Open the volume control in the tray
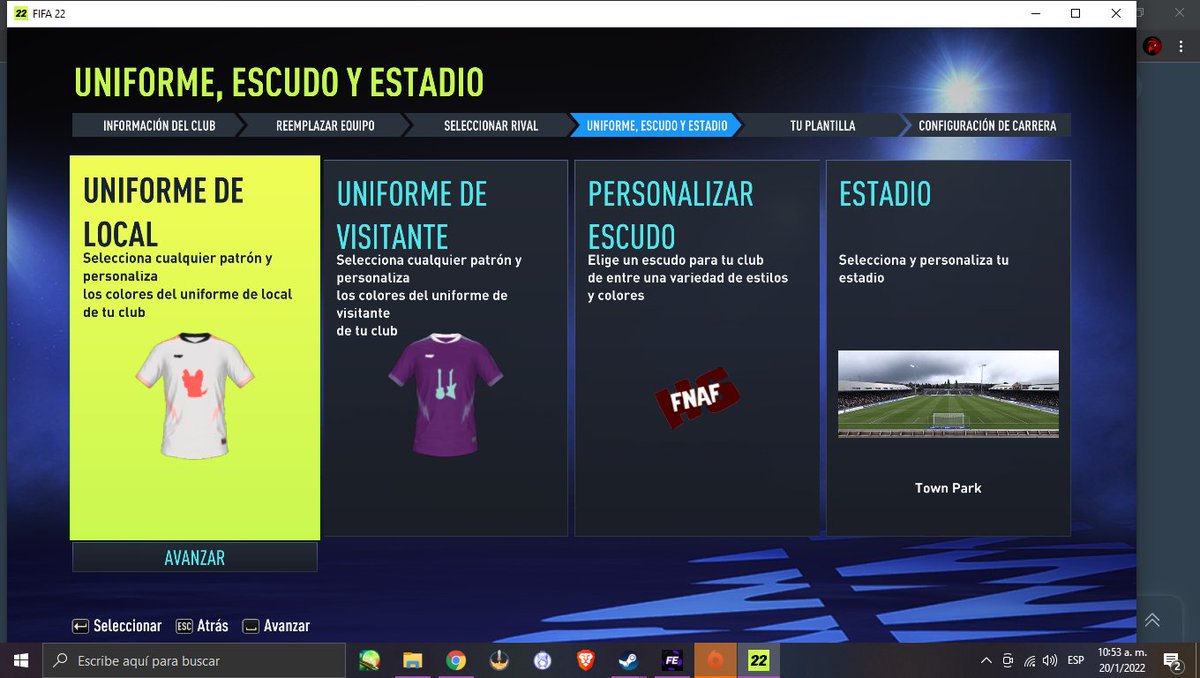This screenshot has width=1200, height=678. point(1049,660)
